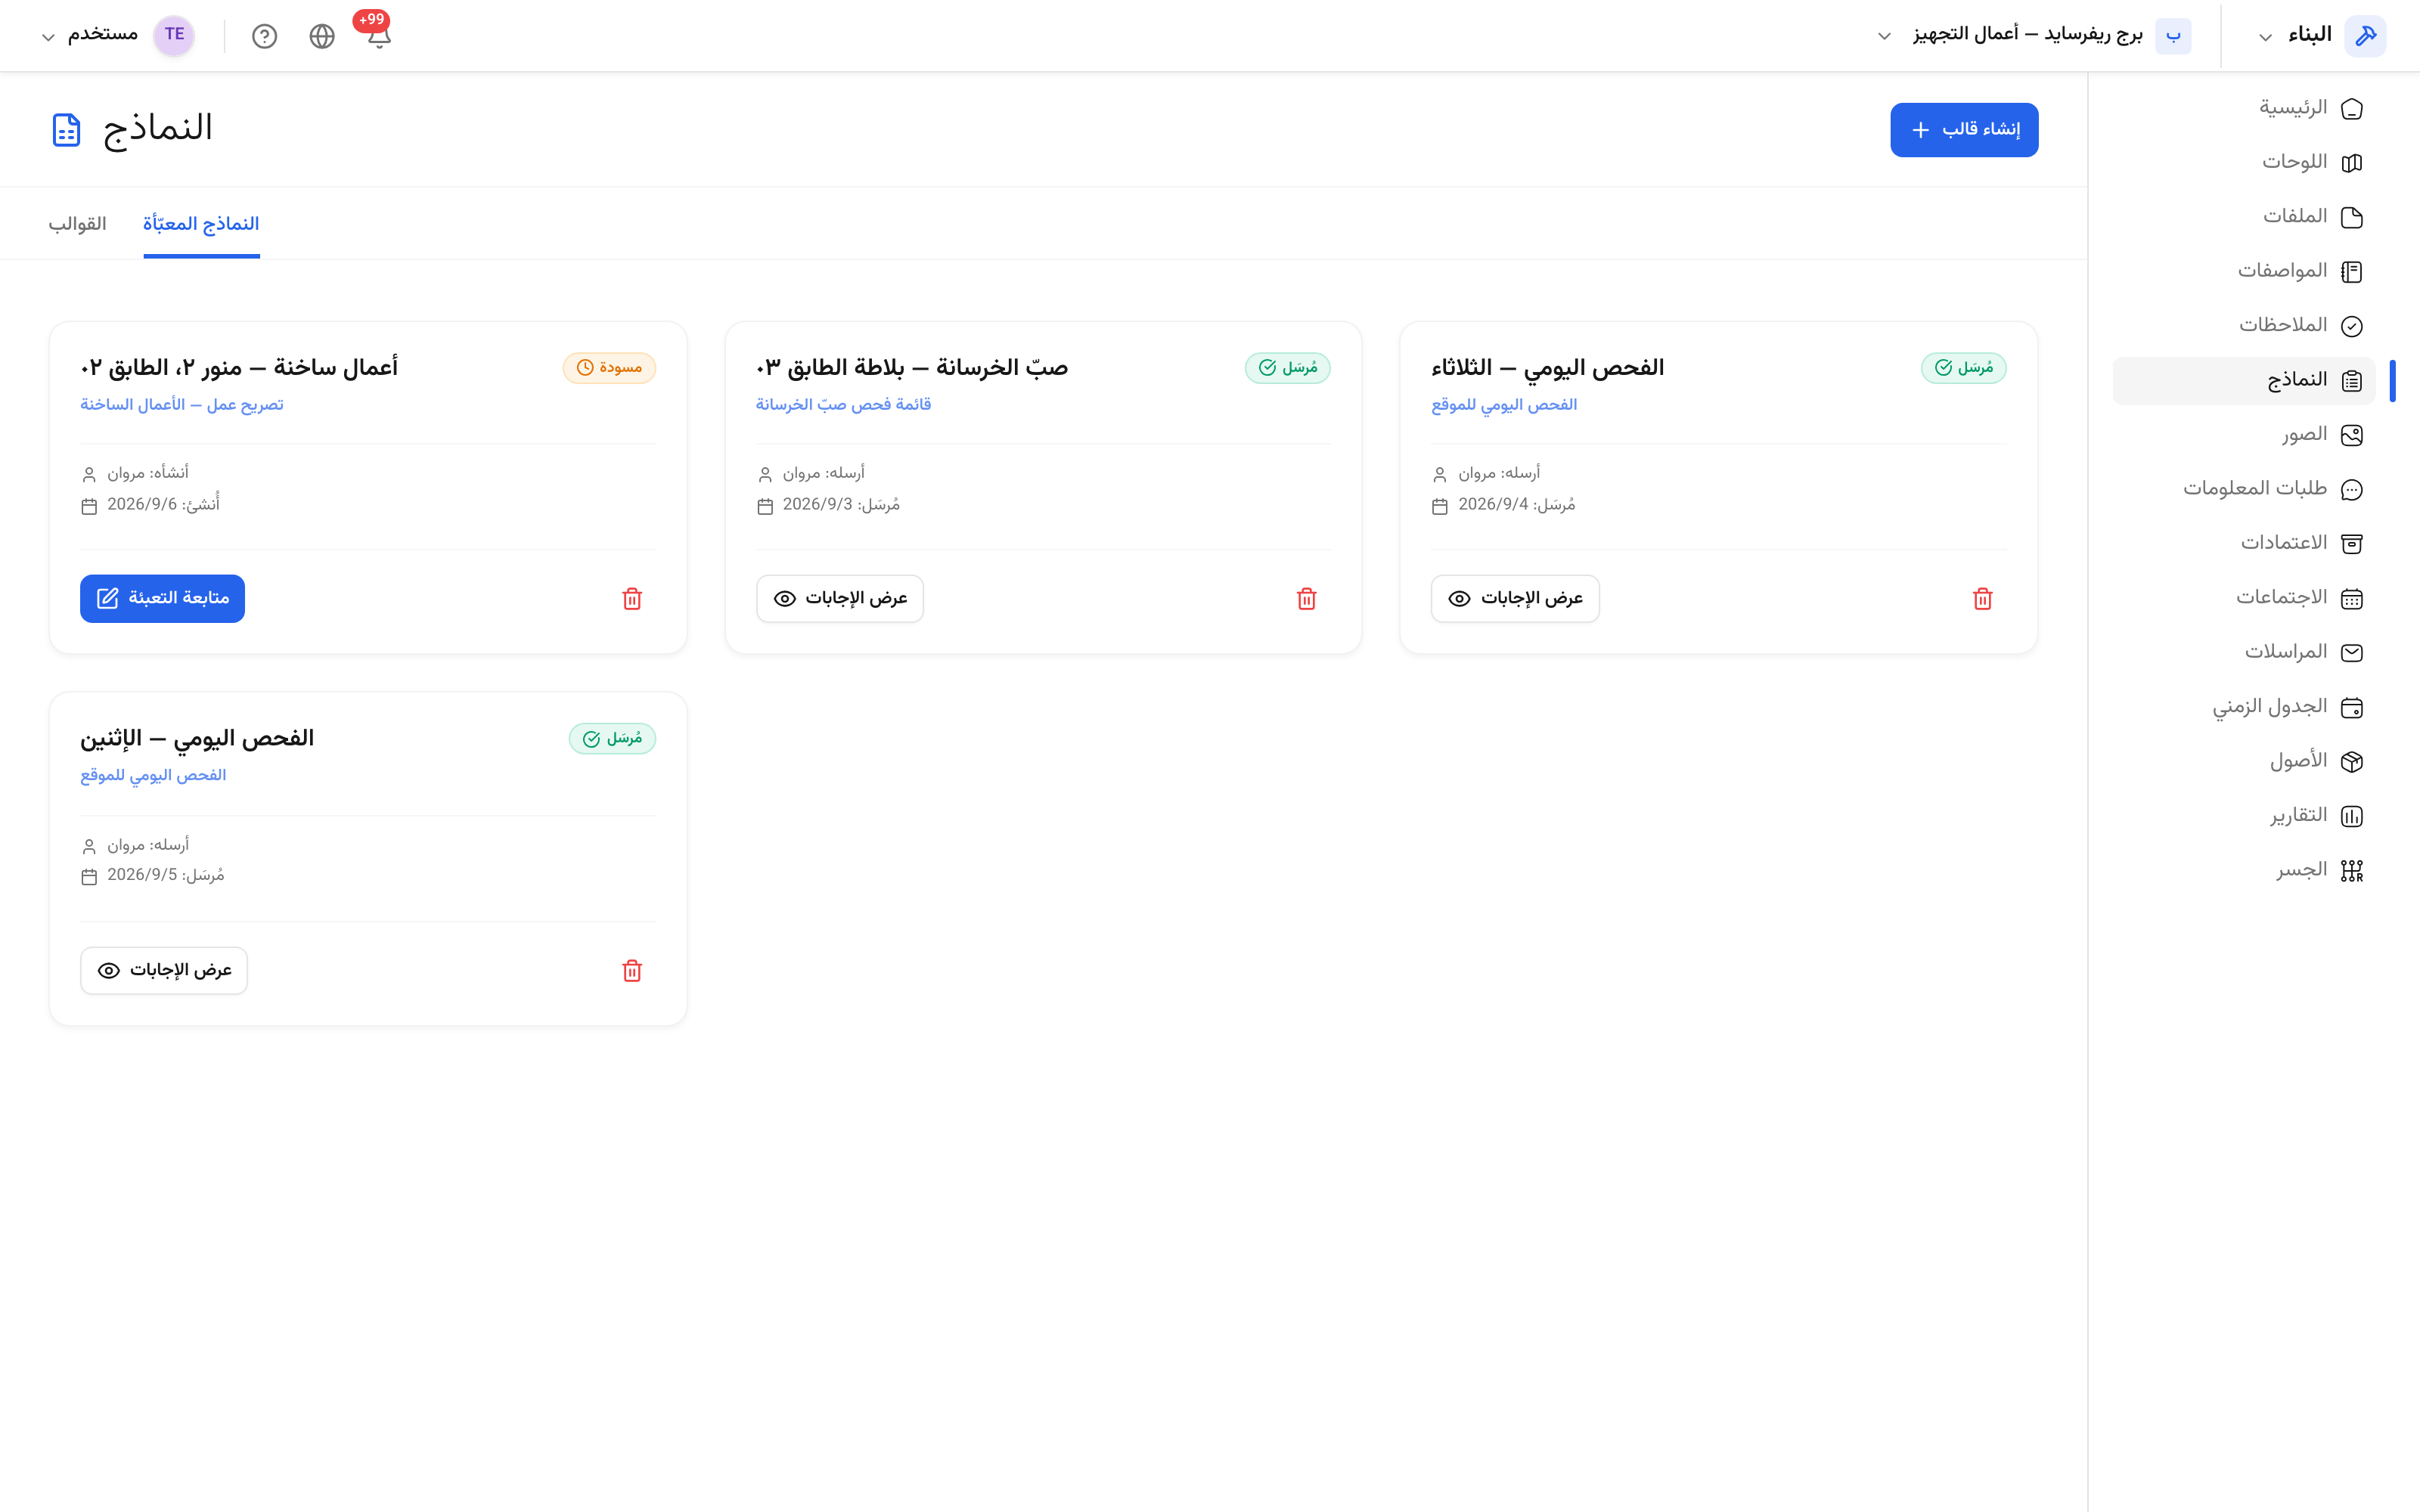The width and height of the screenshot is (2420, 1512).
Task: Click the مسودة status badge
Action: pyautogui.click(x=609, y=368)
